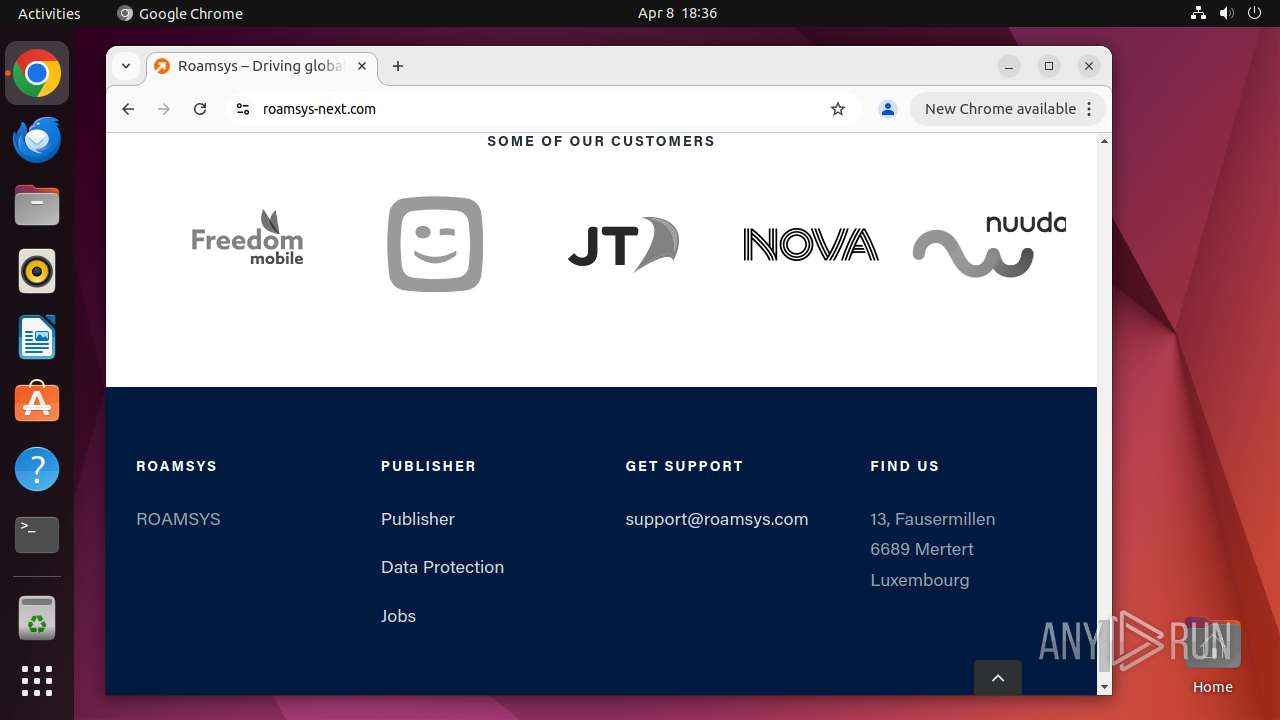Open the network status tray icon

(x=1199, y=13)
